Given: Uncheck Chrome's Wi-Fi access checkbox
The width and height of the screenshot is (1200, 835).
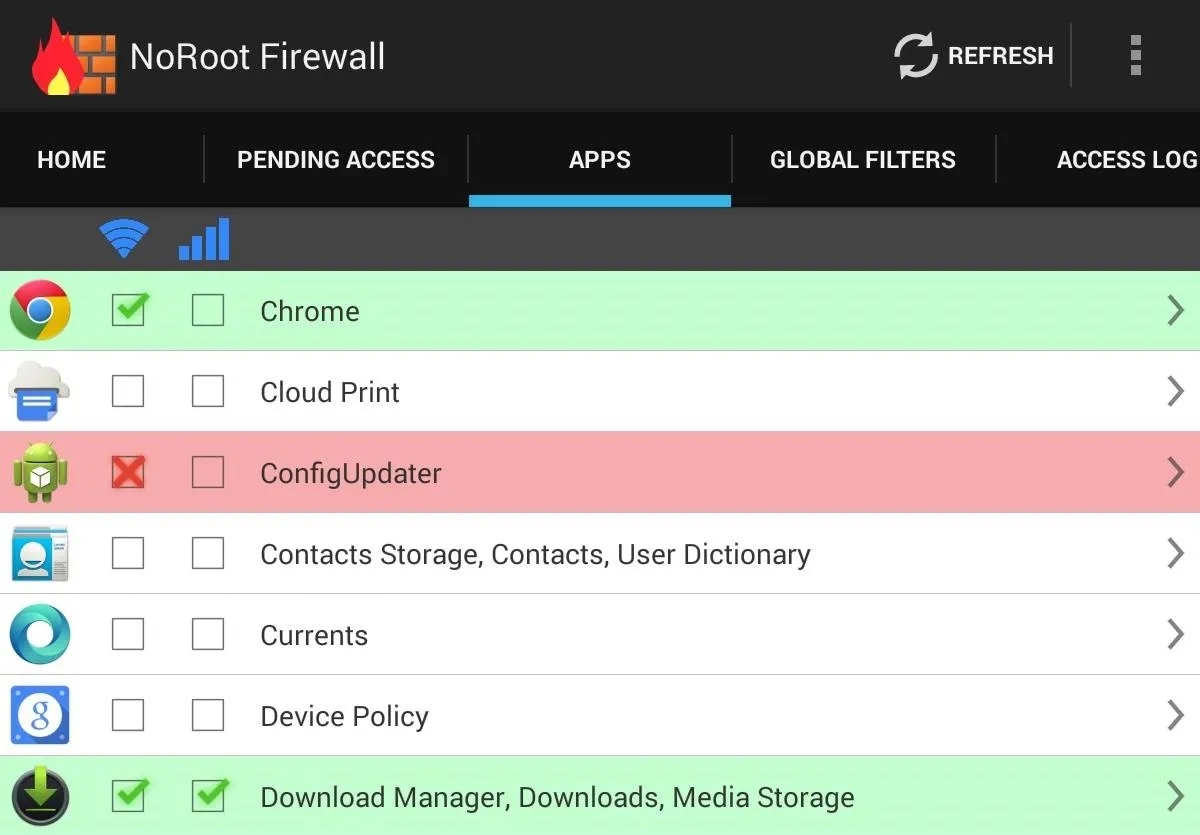Looking at the screenshot, I should coord(128,311).
